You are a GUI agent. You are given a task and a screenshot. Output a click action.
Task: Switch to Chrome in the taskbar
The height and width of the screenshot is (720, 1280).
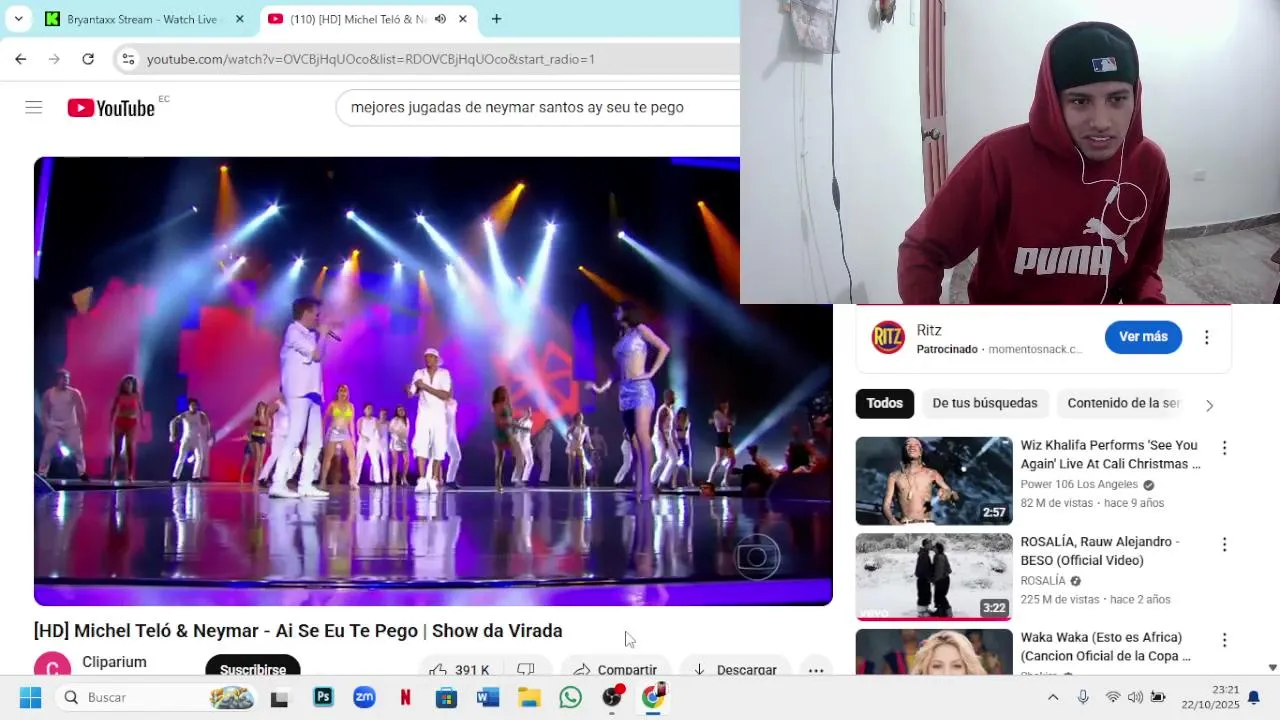click(653, 697)
